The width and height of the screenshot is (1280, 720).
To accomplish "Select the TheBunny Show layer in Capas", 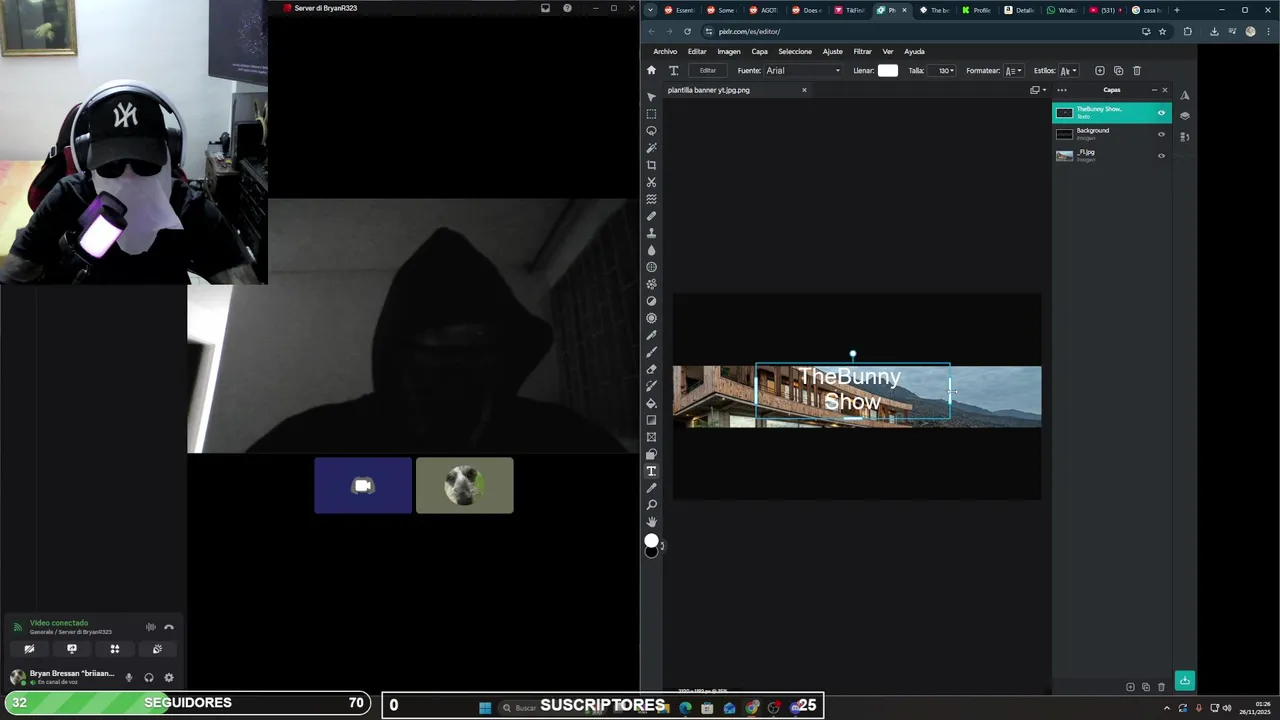I will coord(1111,113).
